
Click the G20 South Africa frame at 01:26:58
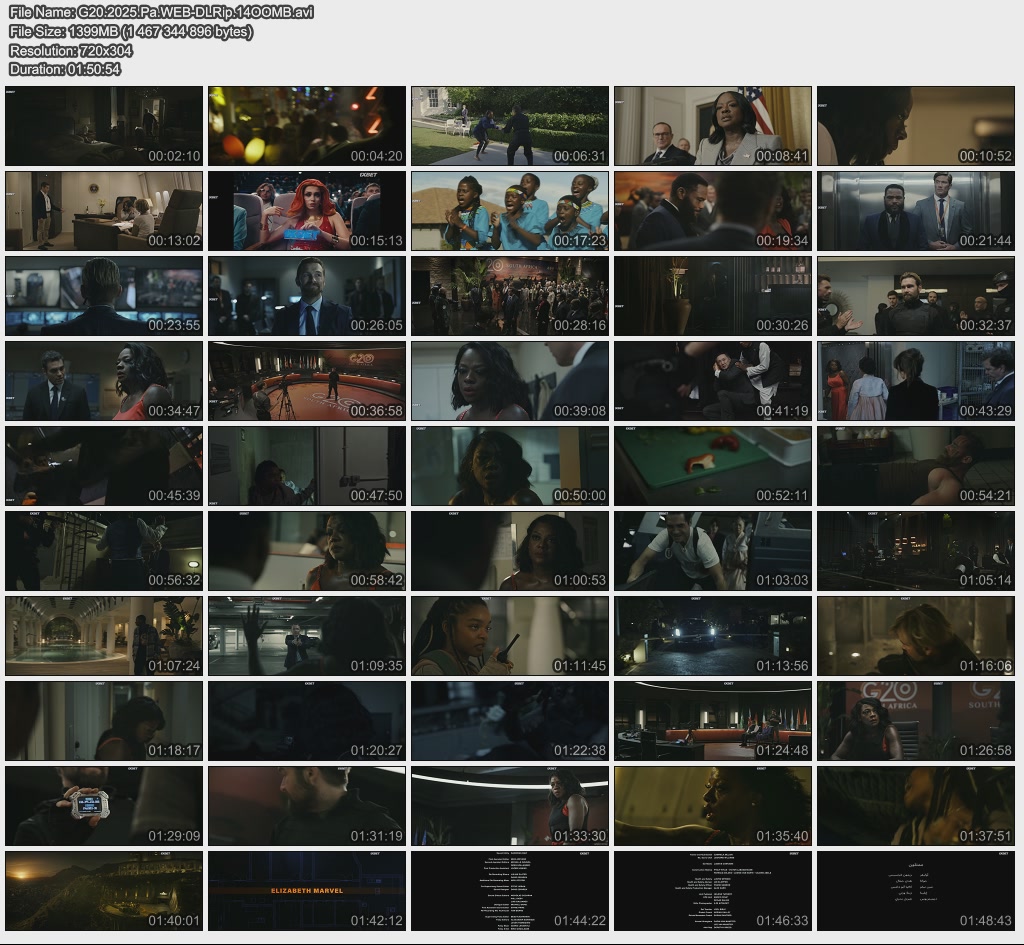[916, 721]
